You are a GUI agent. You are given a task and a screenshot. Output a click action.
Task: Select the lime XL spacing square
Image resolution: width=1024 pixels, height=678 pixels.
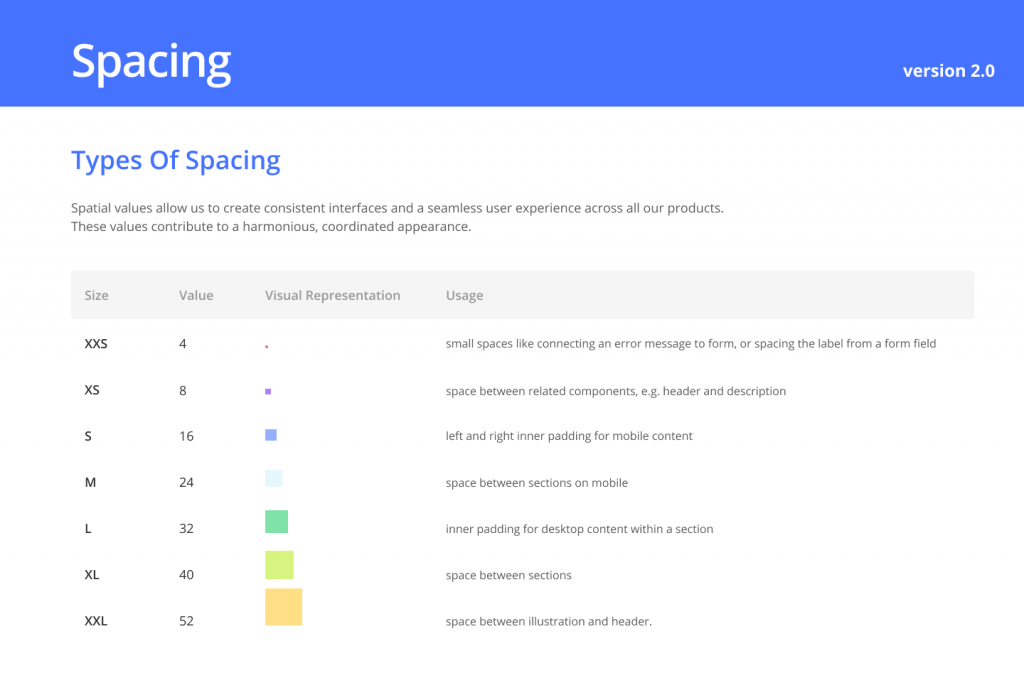(x=280, y=565)
